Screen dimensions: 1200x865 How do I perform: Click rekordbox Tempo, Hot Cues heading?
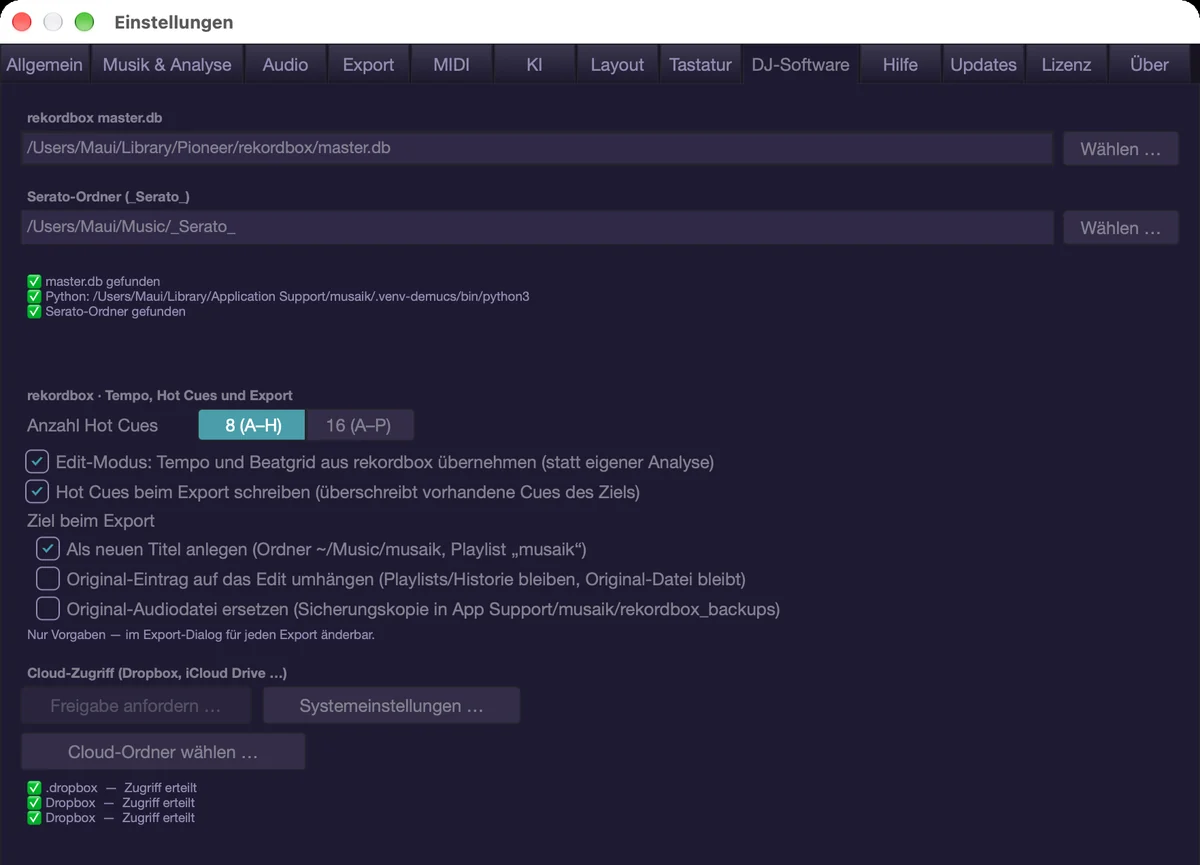(x=160, y=395)
